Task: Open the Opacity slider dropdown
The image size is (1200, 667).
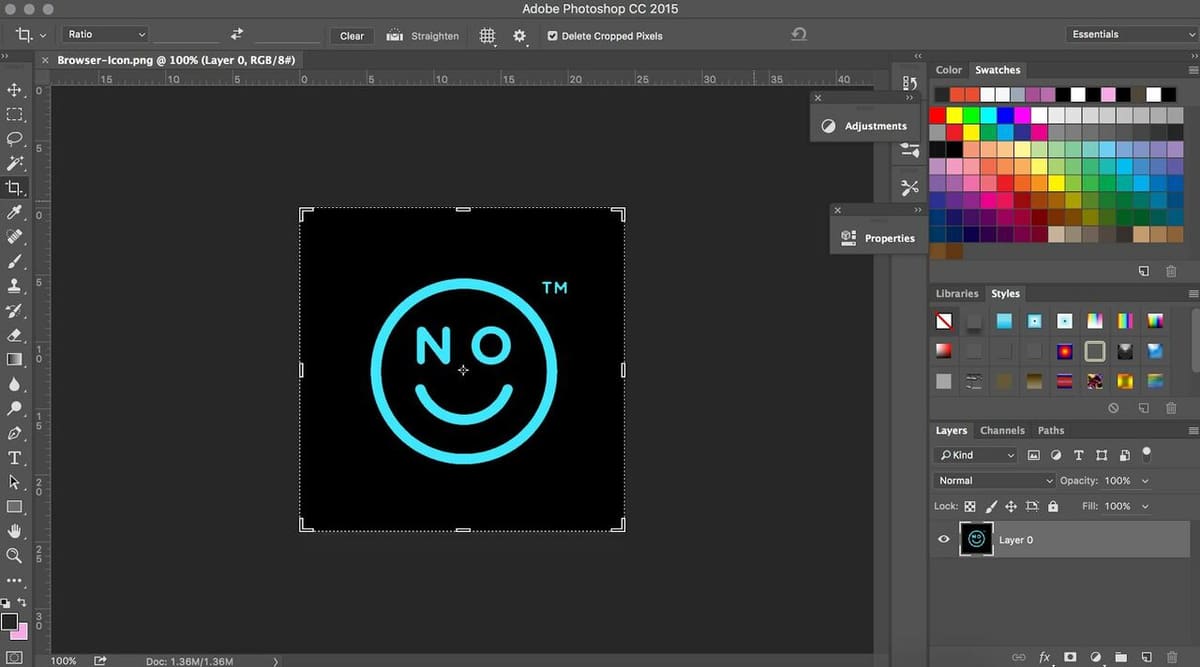Action: pyautogui.click(x=1145, y=481)
